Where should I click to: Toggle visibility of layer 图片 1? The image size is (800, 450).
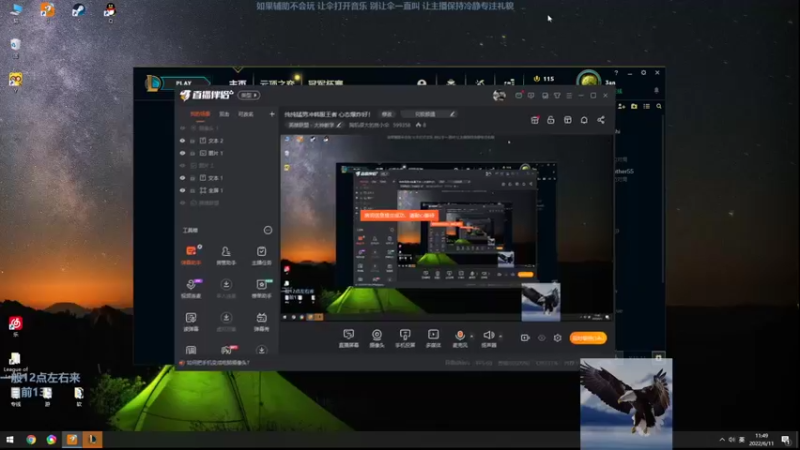click(182, 153)
